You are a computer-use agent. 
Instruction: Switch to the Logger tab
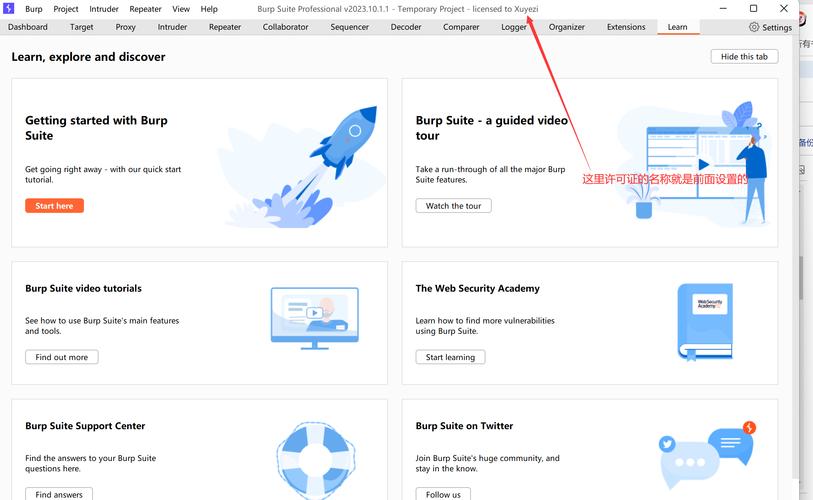[x=514, y=27]
